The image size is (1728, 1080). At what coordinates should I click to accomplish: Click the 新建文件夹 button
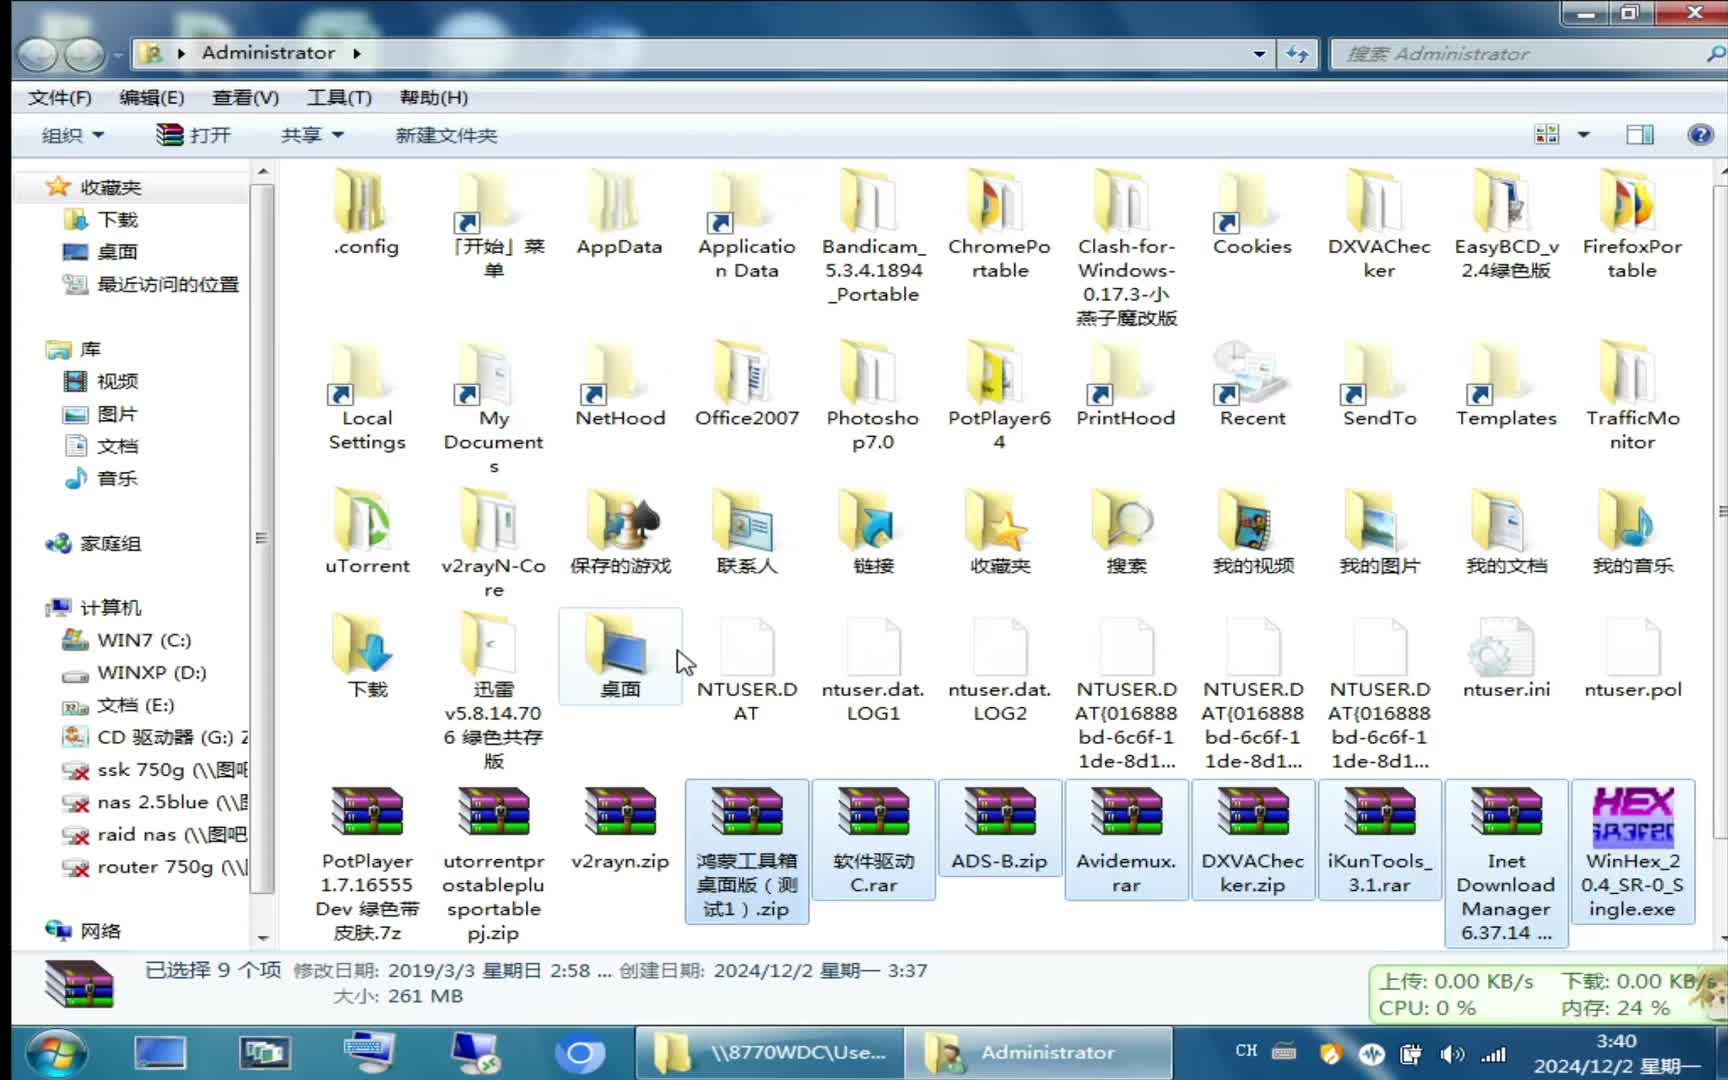(x=446, y=134)
